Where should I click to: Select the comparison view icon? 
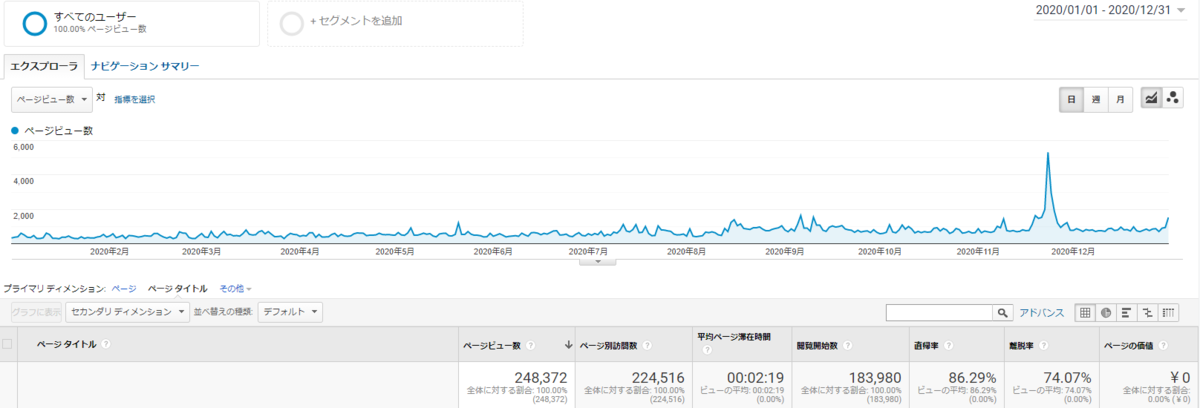(x=1147, y=312)
